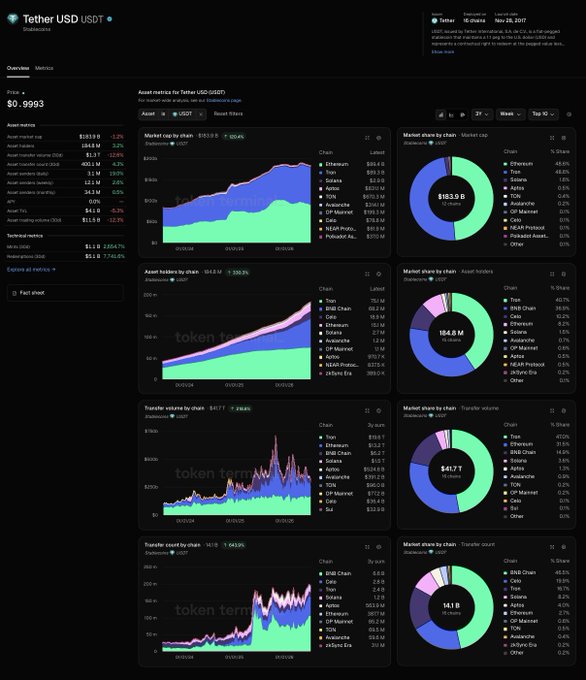Open the 3Y time range dropdown
The width and height of the screenshot is (586, 680).
coord(482,114)
